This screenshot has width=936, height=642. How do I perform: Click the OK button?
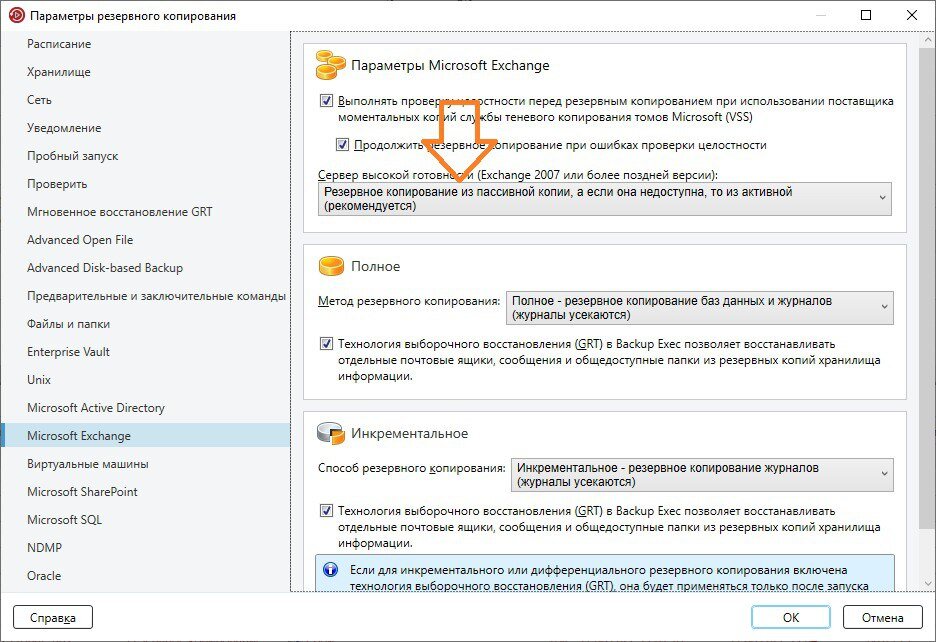[x=790, y=617]
